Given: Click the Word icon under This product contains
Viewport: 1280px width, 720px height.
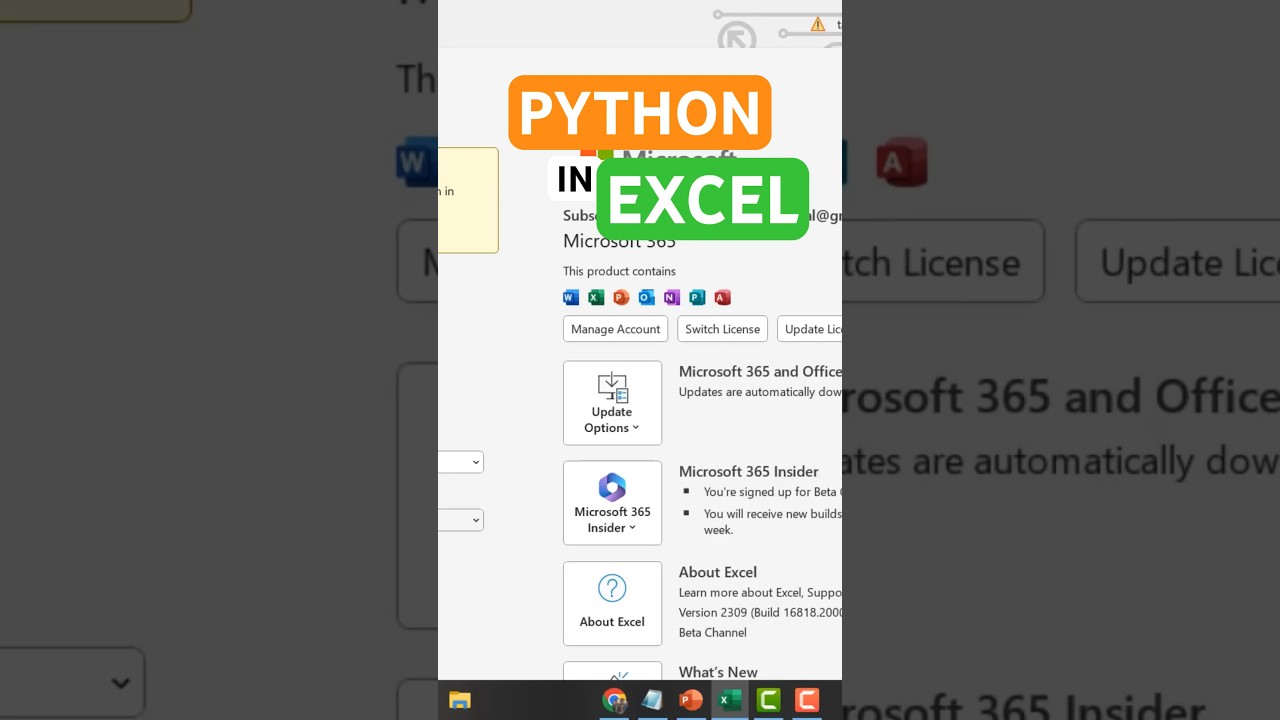Looking at the screenshot, I should [571, 297].
